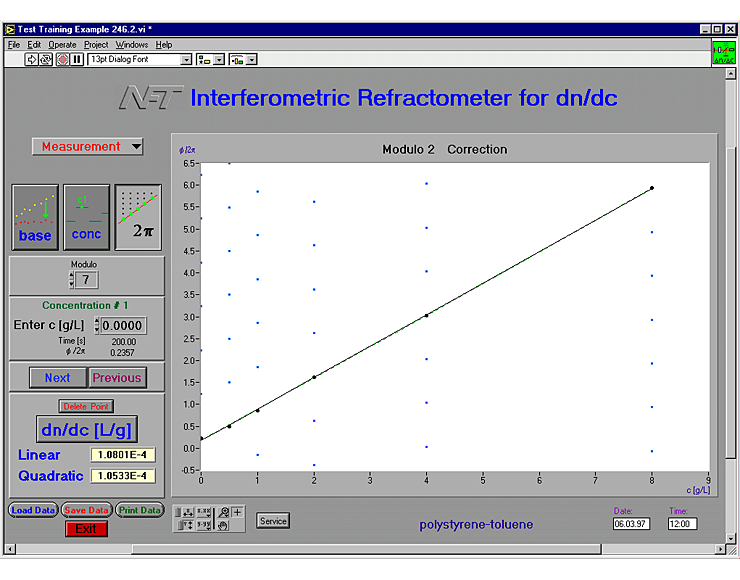Select the 2π correction mode icon
Viewport: 740px width, 580px height.
coord(138,217)
